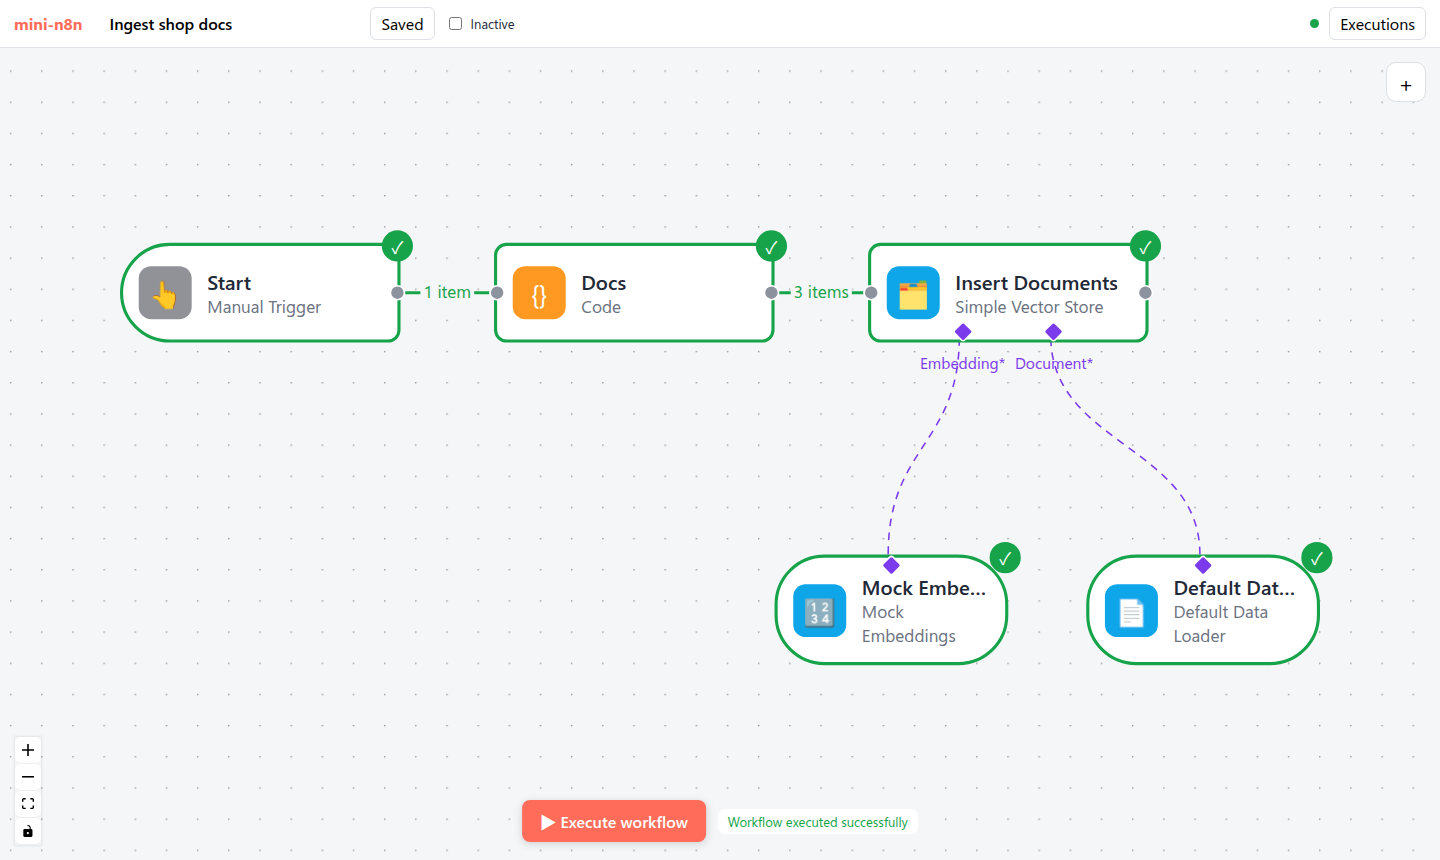Click the Start manual trigger hand icon
Viewport: 1440px width, 860px height.
click(x=165, y=293)
